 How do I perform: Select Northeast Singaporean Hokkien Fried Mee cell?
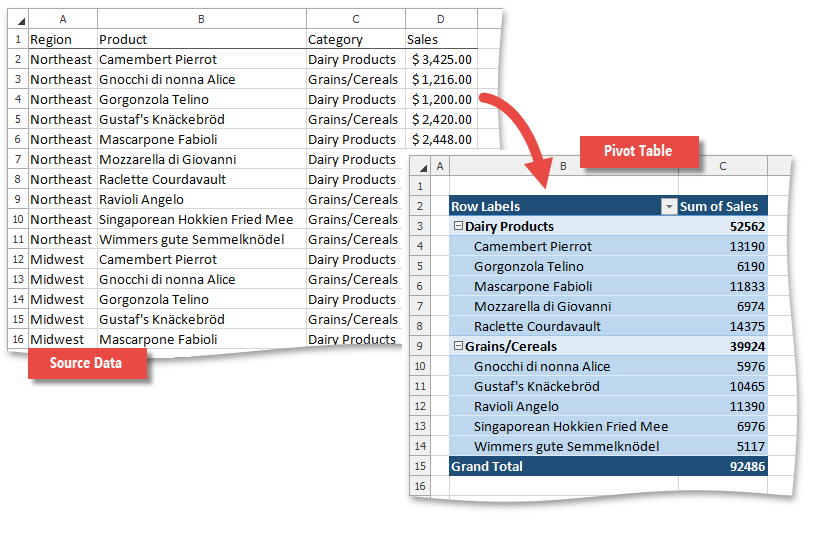coord(202,219)
